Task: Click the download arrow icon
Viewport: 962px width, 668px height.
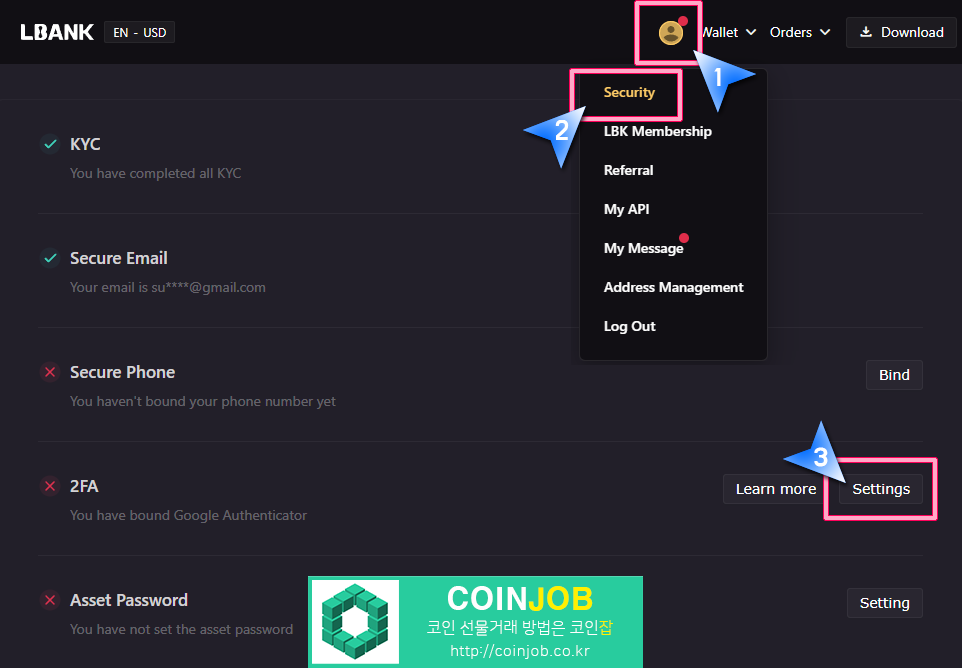Action: point(866,32)
